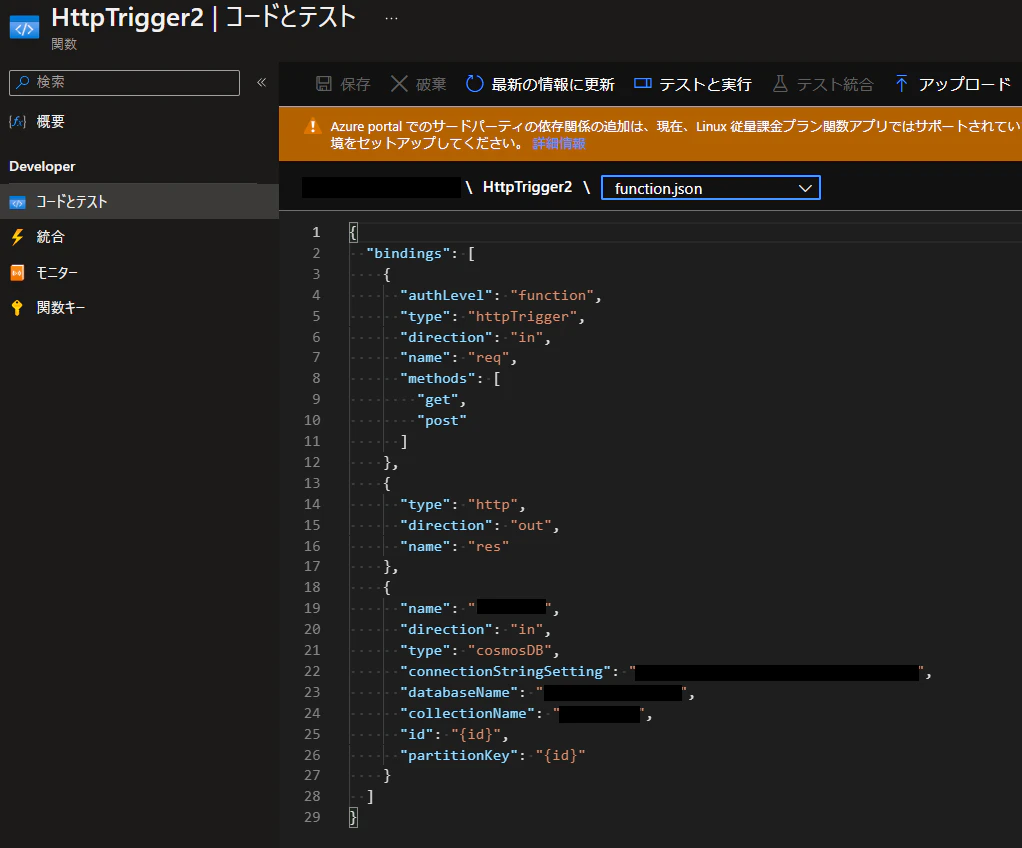
Task: Click "out" value on line 15
Action: click(531, 525)
